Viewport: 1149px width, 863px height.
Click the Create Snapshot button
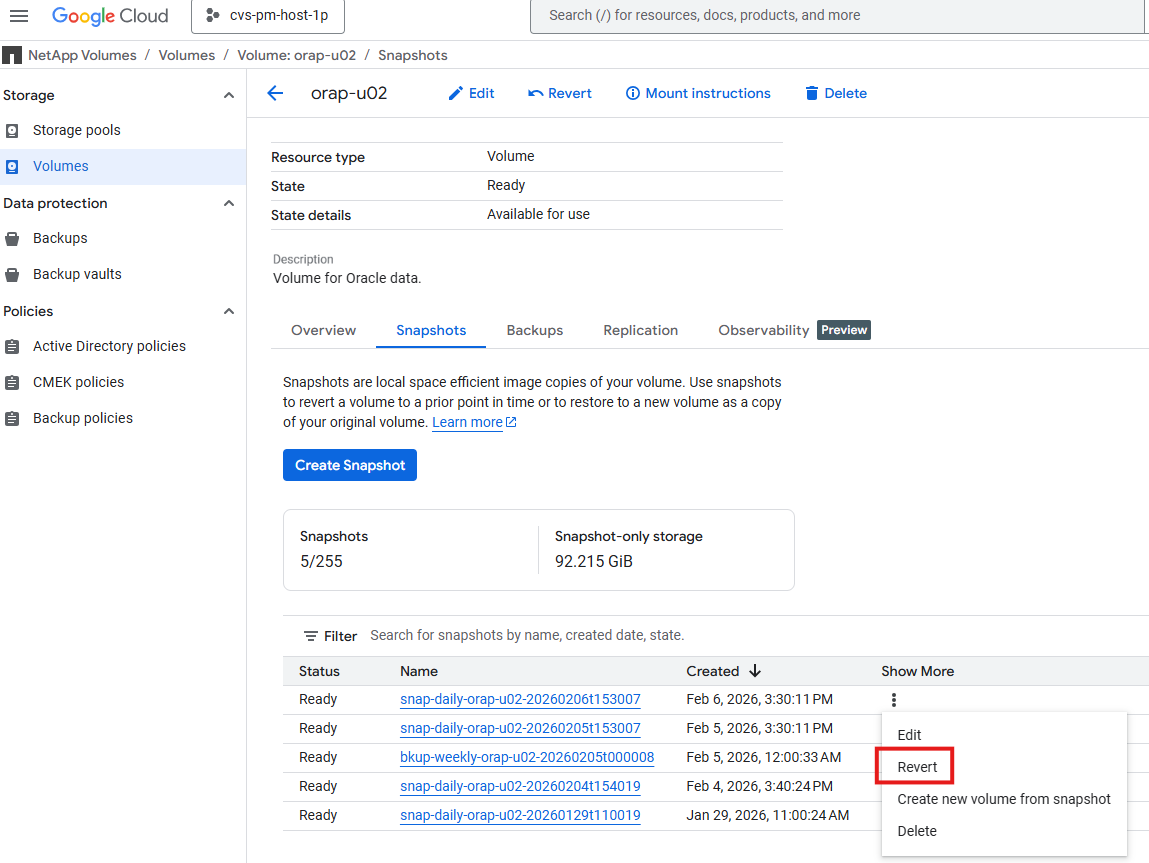(349, 464)
